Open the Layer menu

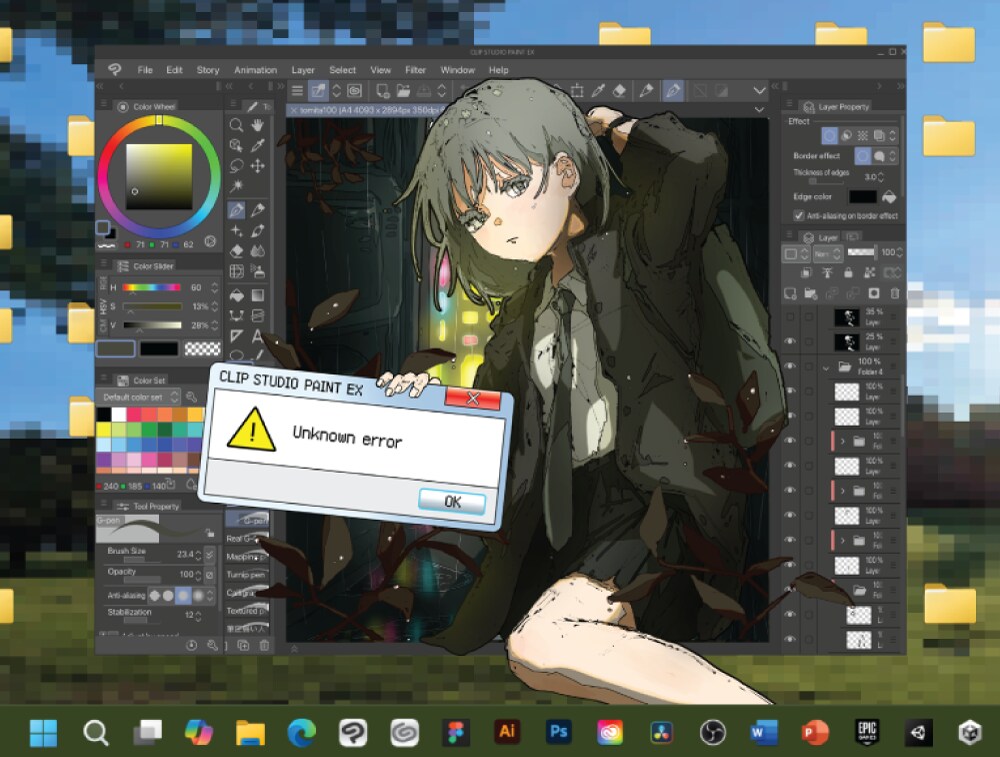(x=303, y=70)
